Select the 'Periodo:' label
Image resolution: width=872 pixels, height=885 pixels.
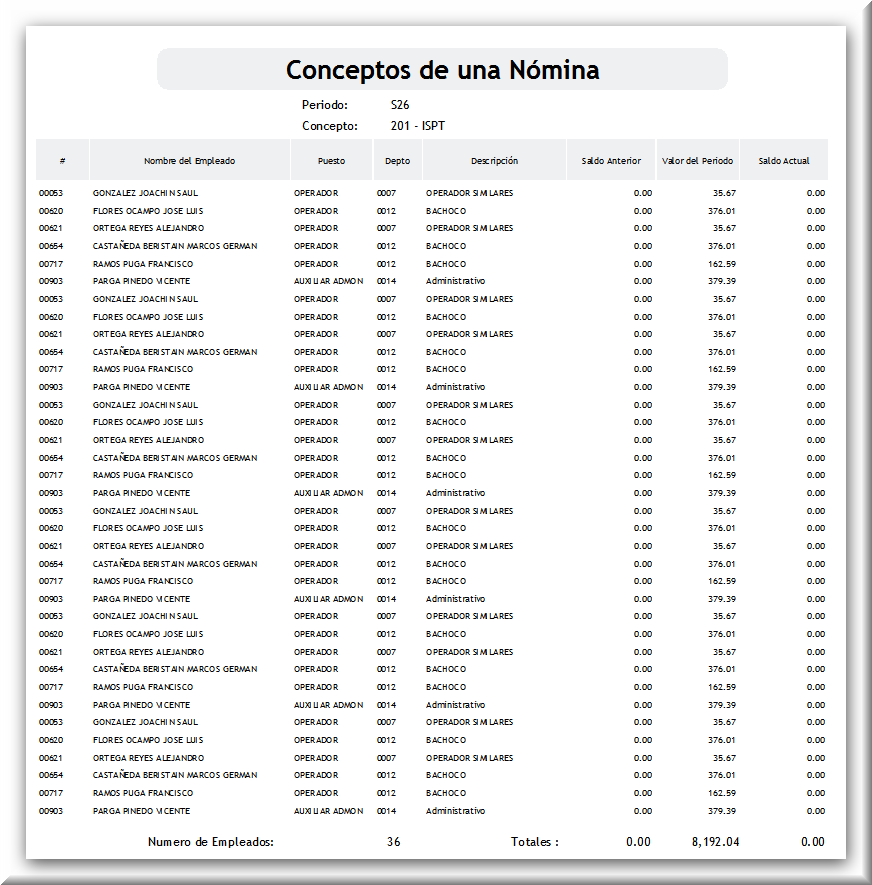pyautogui.click(x=325, y=105)
